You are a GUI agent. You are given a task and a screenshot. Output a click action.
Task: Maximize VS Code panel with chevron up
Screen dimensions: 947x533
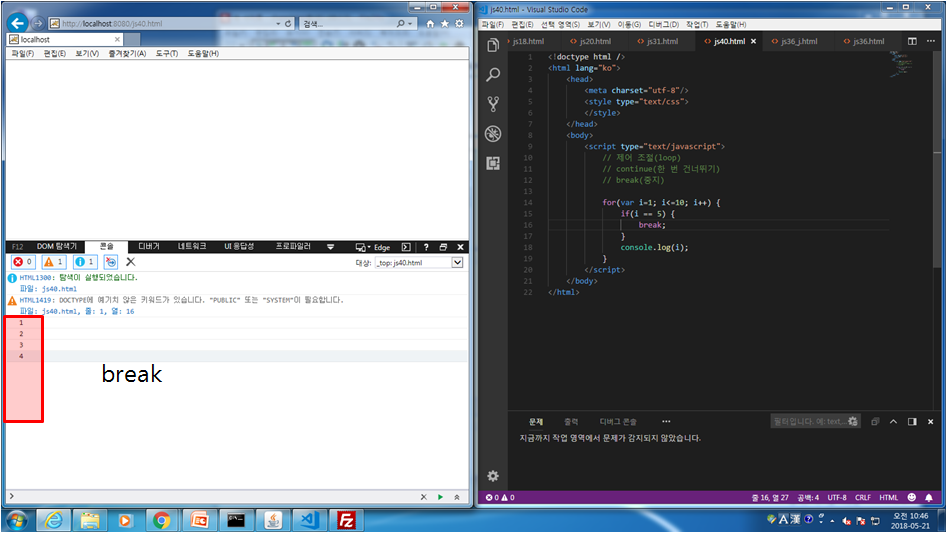(x=893, y=421)
